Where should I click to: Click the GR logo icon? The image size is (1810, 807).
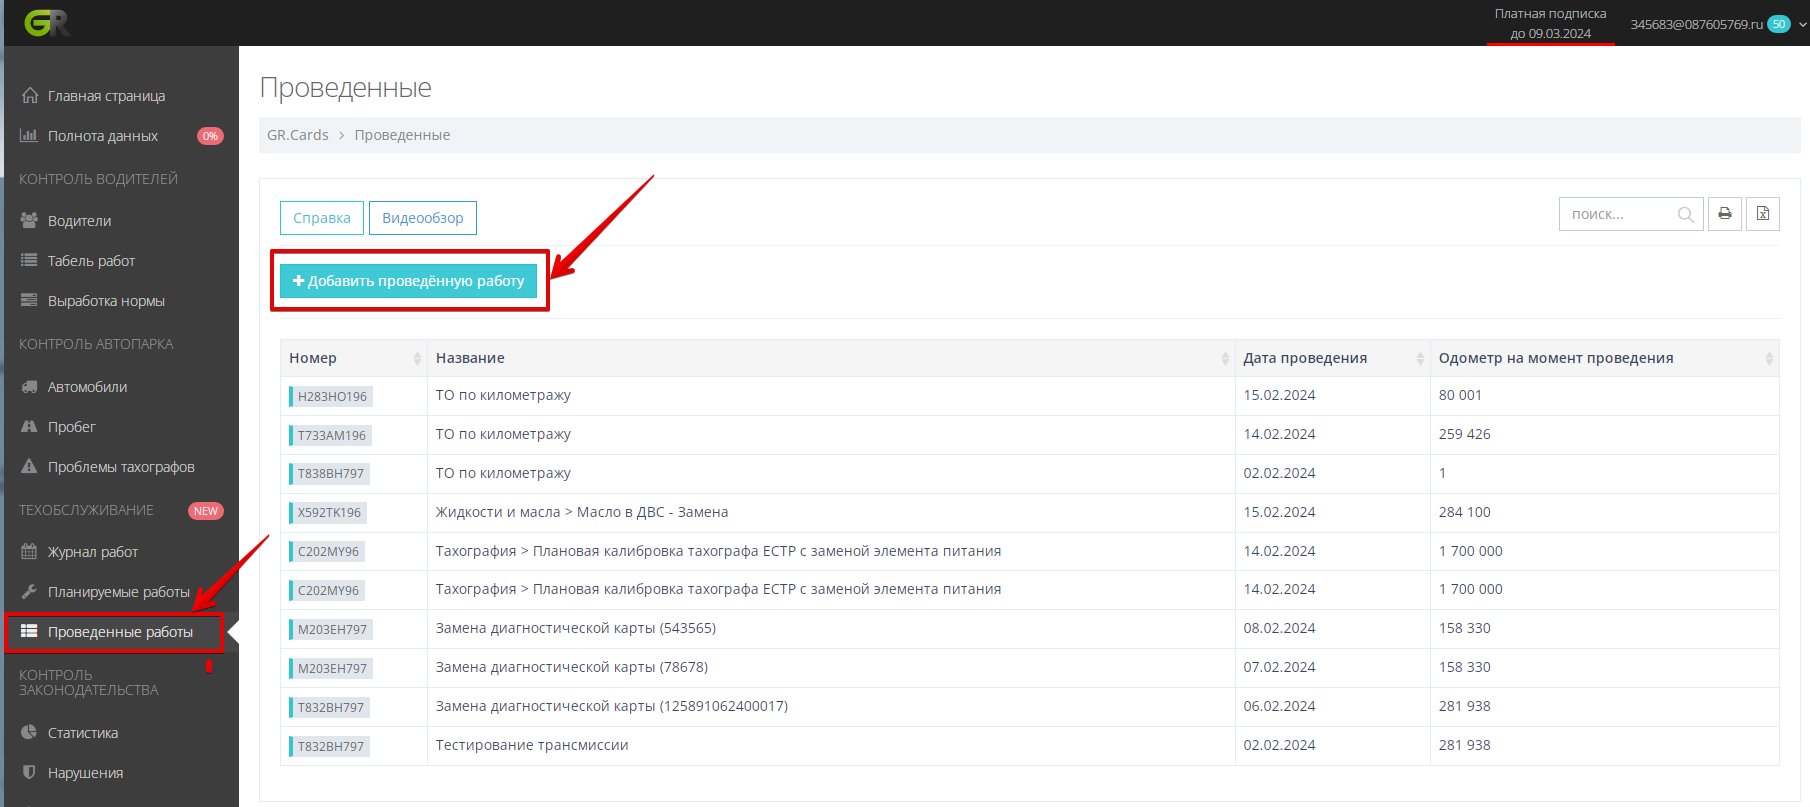point(47,23)
